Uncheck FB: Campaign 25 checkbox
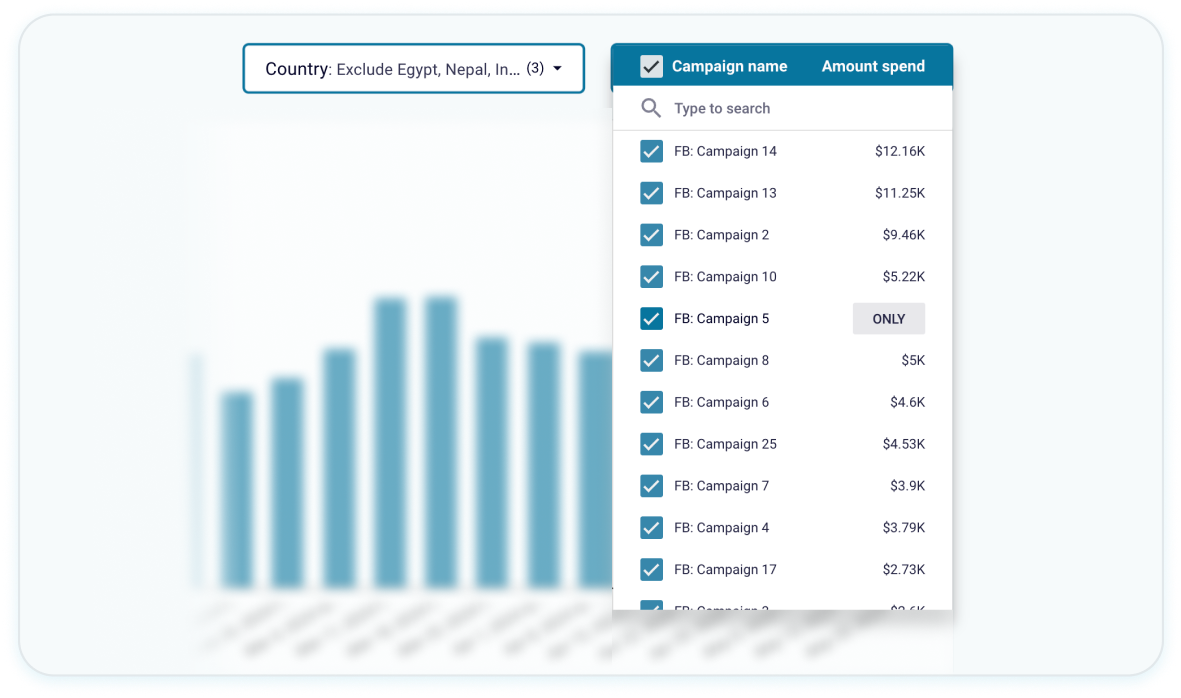 [651, 444]
